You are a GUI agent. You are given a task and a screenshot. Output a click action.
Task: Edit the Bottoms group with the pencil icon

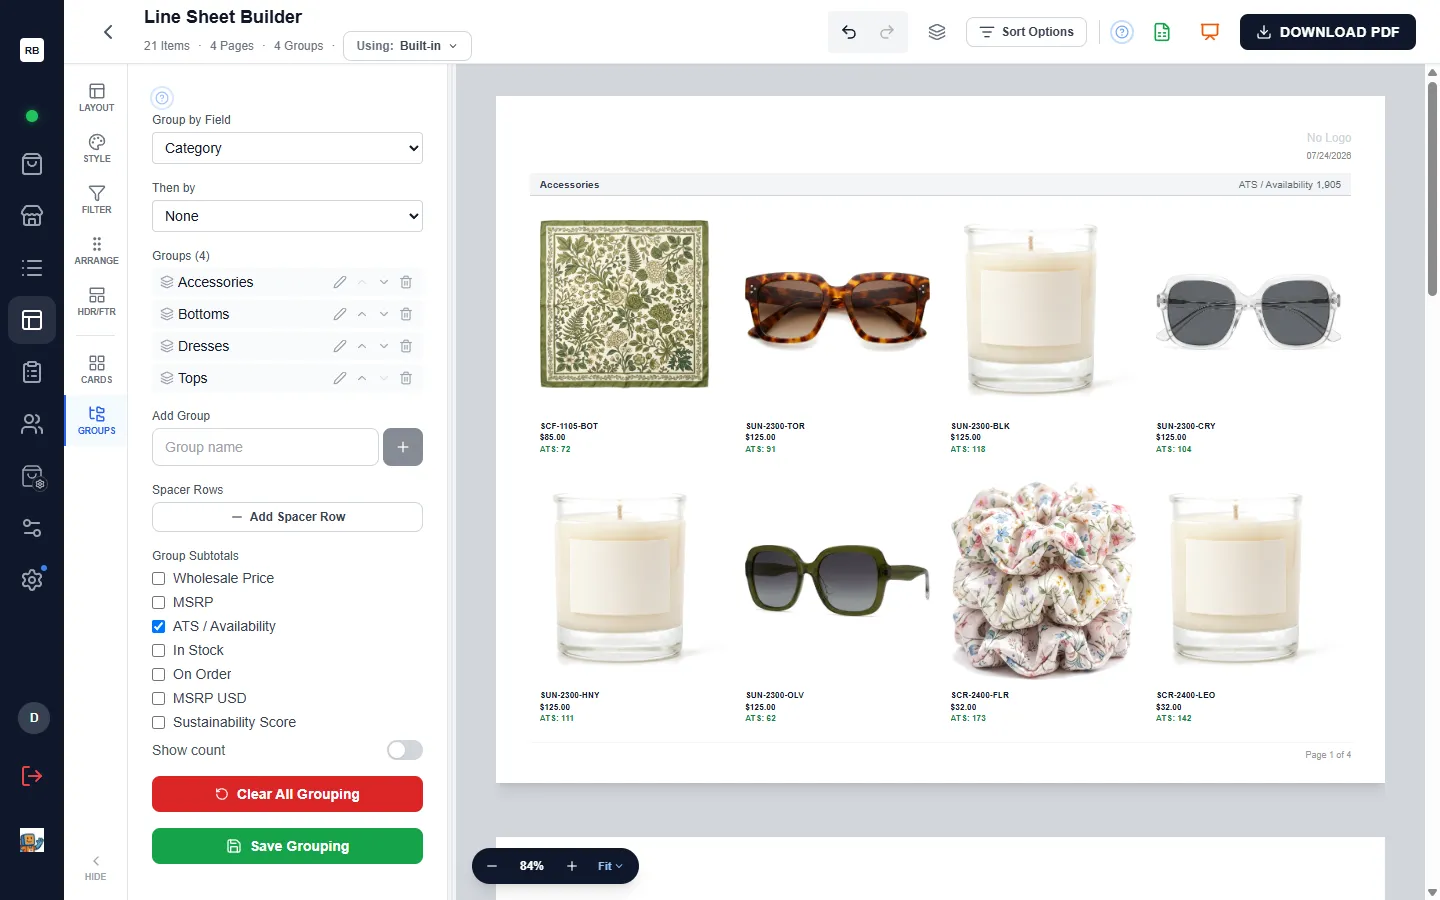[x=340, y=314]
